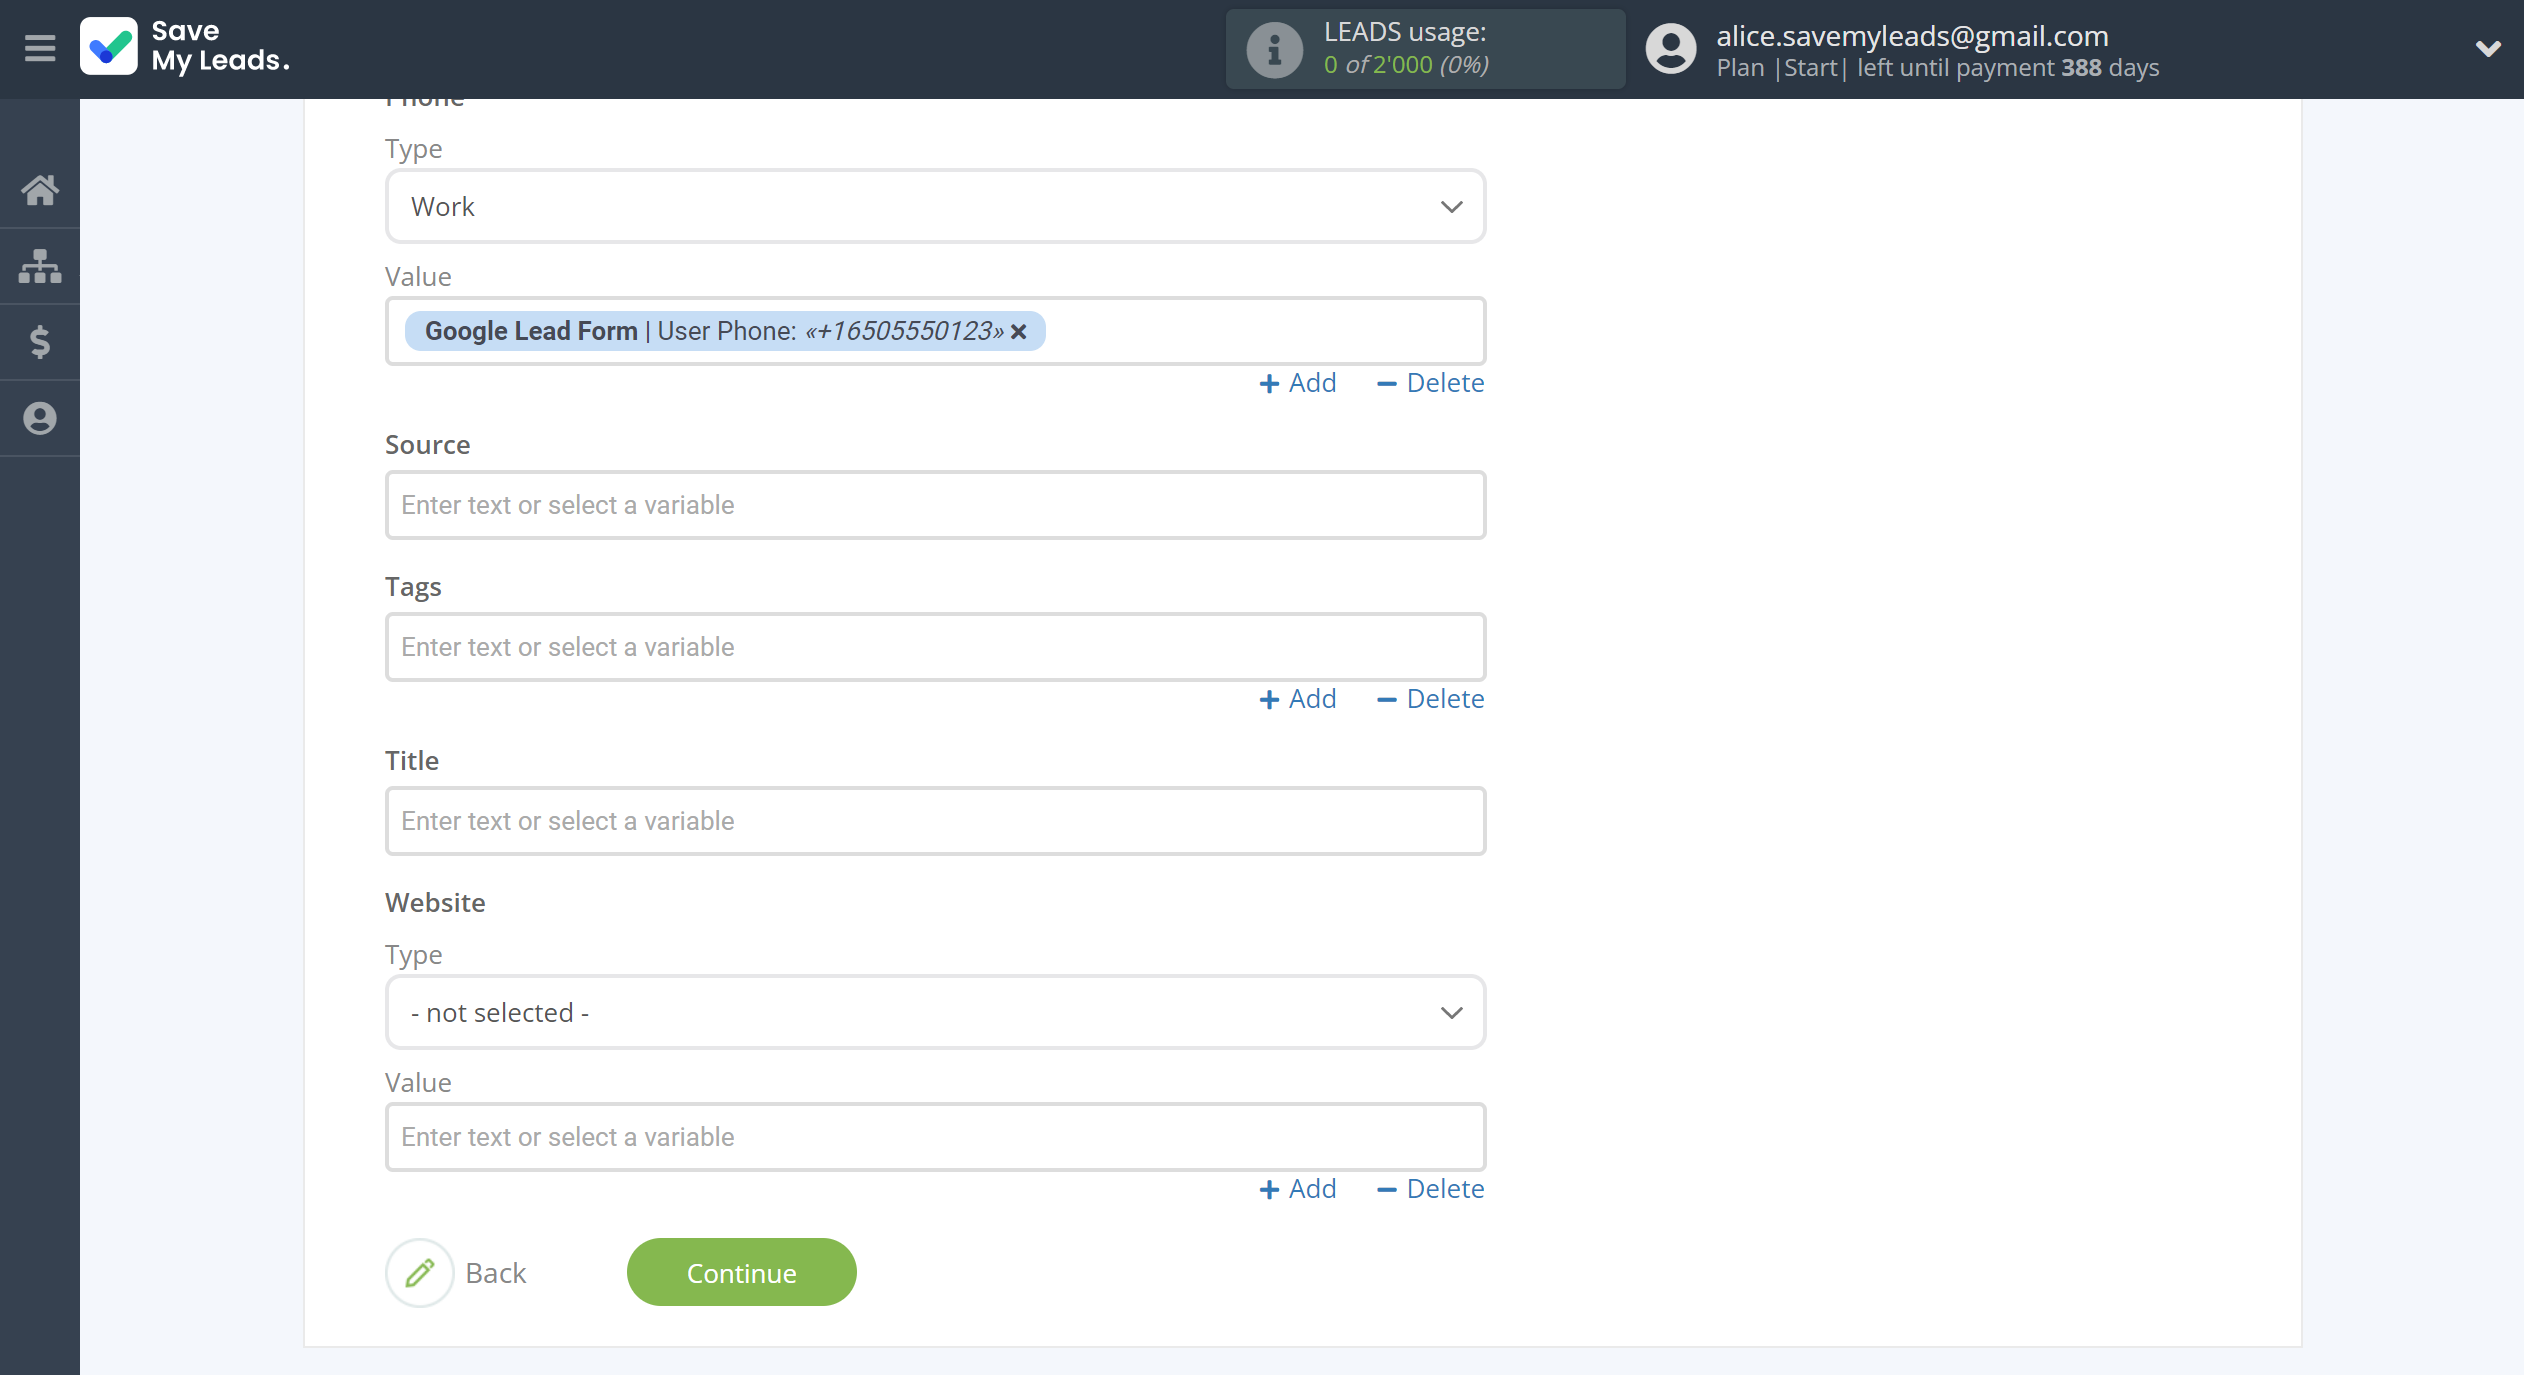Click the Website Value input field
Viewport: 2524px width, 1375px height.
(x=935, y=1137)
